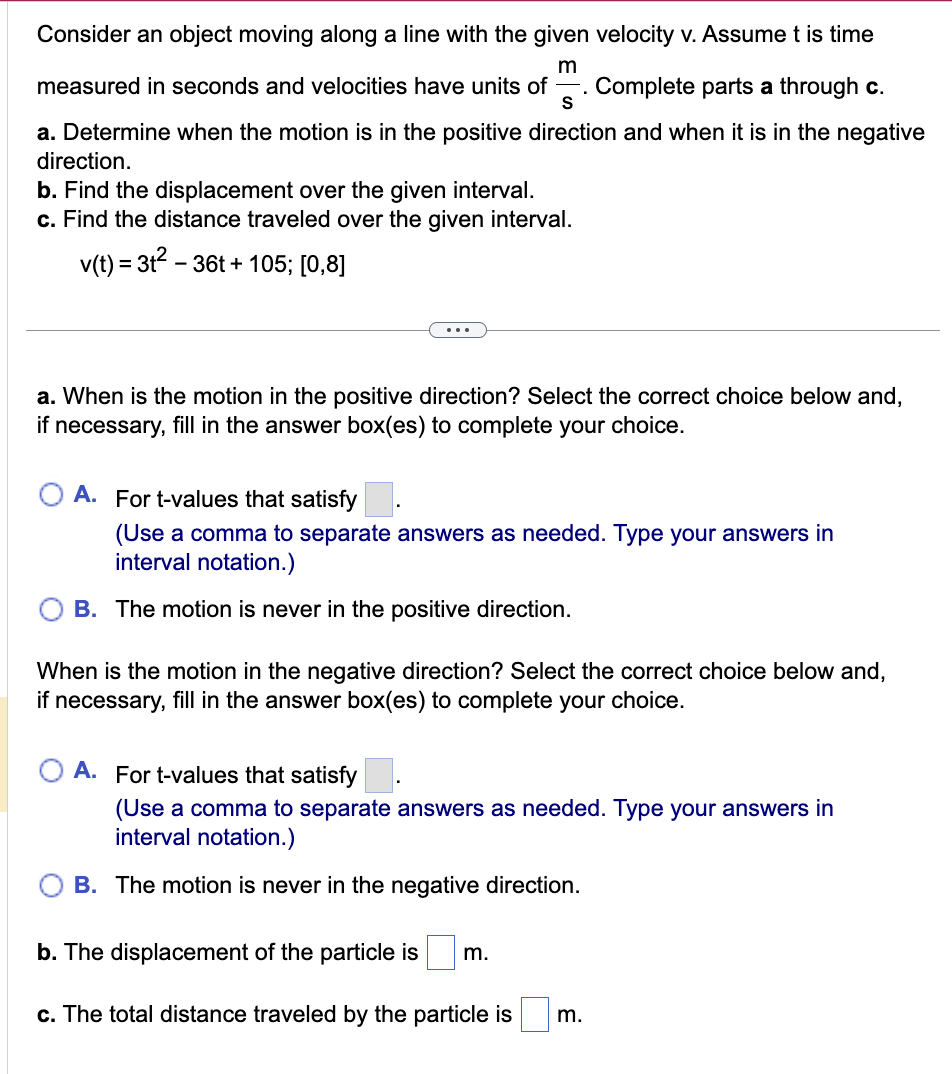Click the positive-direction interval answer box
The image size is (952, 1074).
377,498
